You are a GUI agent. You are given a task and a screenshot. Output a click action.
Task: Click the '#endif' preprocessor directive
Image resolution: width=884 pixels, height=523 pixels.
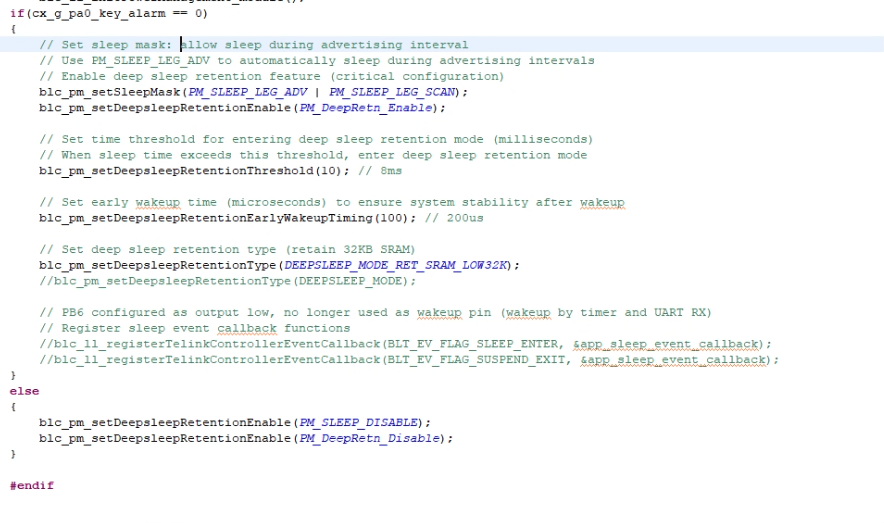click(32, 486)
